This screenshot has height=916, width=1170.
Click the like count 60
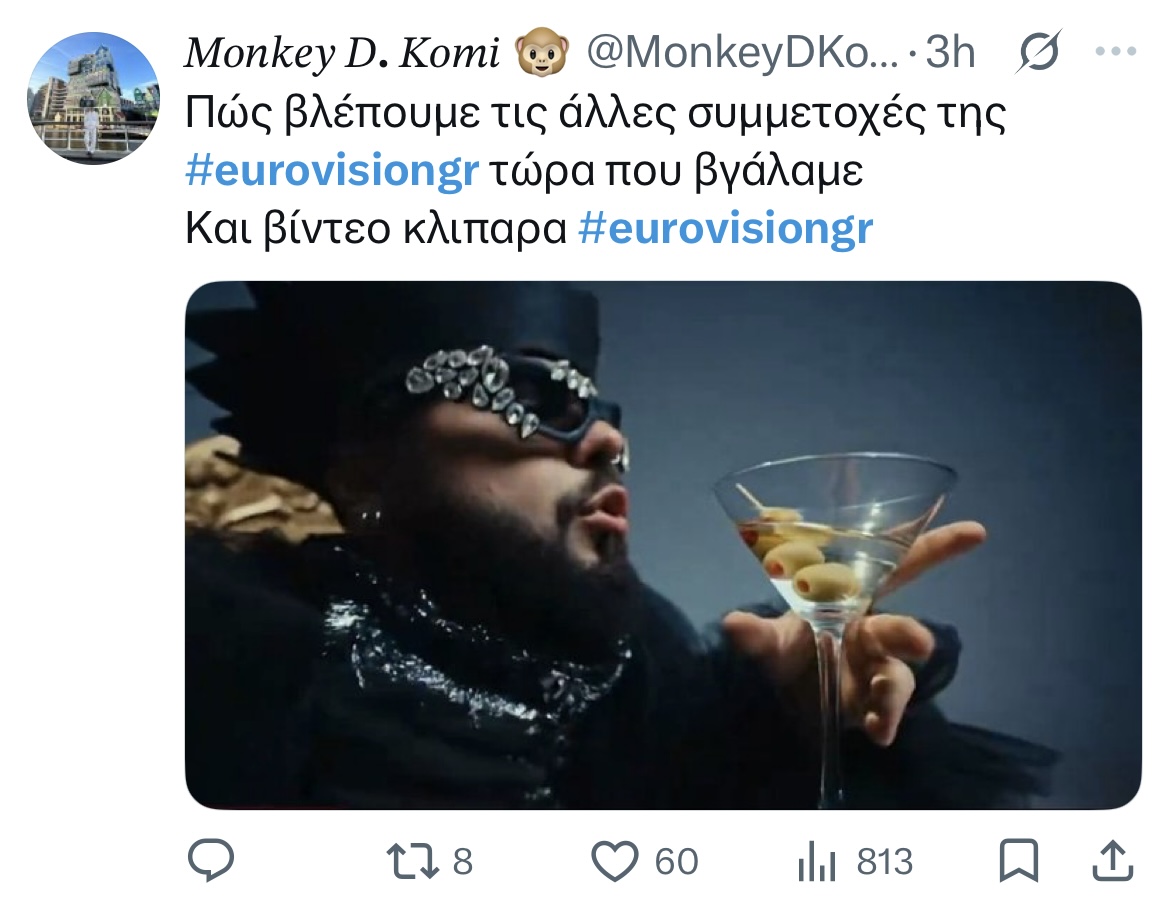[677, 861]
